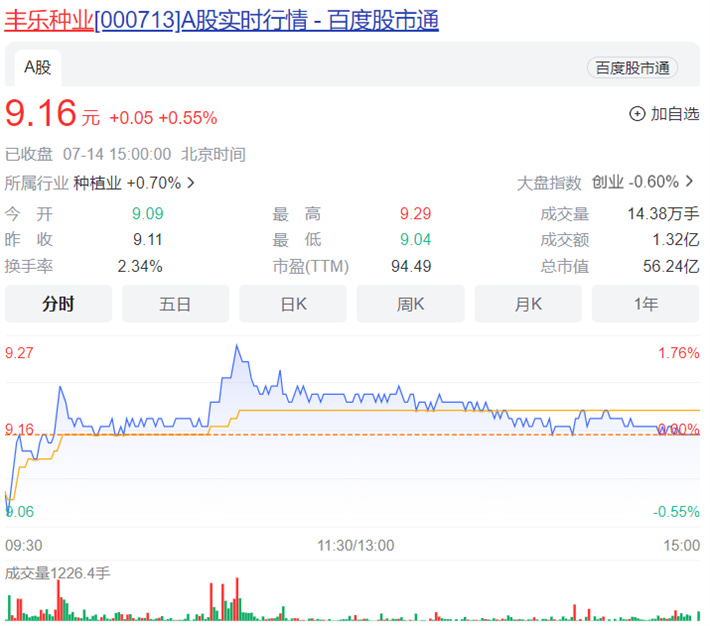The image size is (710, 626).
Task: Click the 9.16 current price figure
Action: [41, 113]
